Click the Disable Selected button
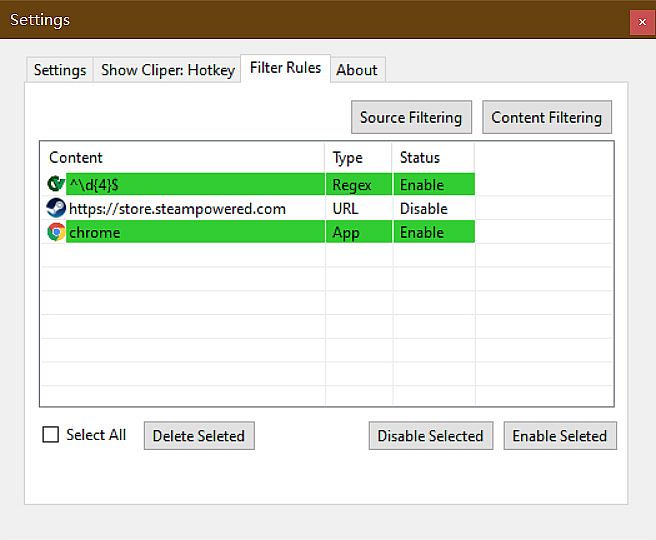The image size is (656, 540). pyautogui.click(x=430, y=436)
